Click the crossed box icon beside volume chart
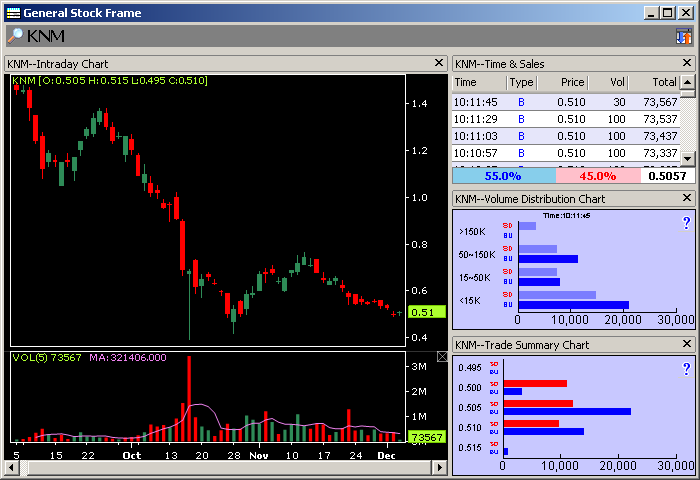The image size is (700, 480). click(442, 356)
